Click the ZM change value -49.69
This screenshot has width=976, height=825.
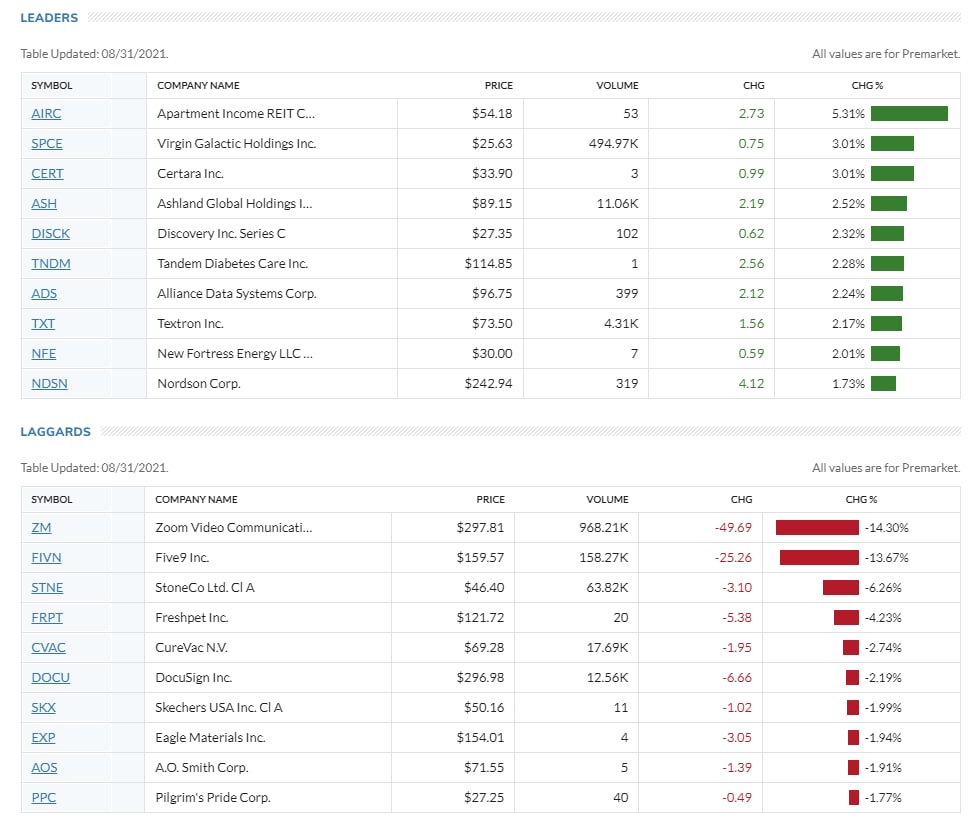[x=733, y=527]
